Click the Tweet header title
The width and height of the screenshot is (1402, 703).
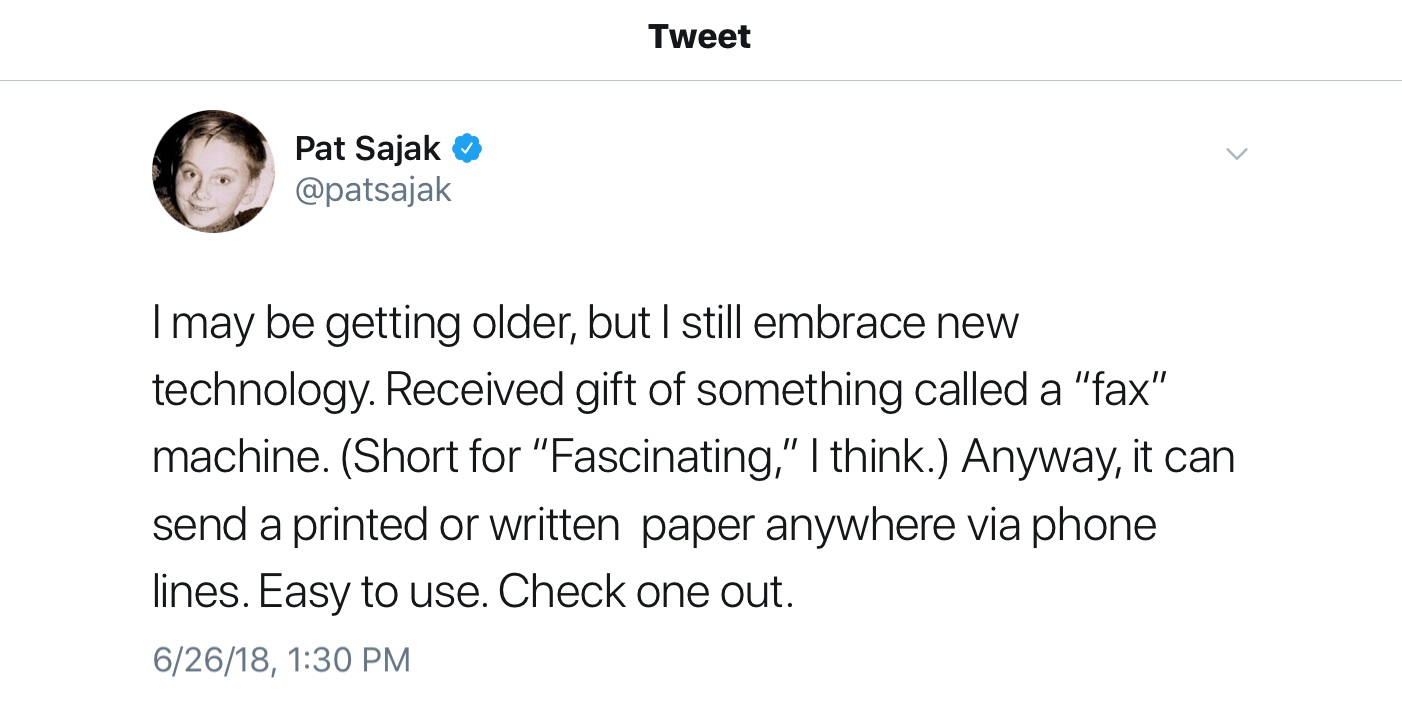point(700,37)
